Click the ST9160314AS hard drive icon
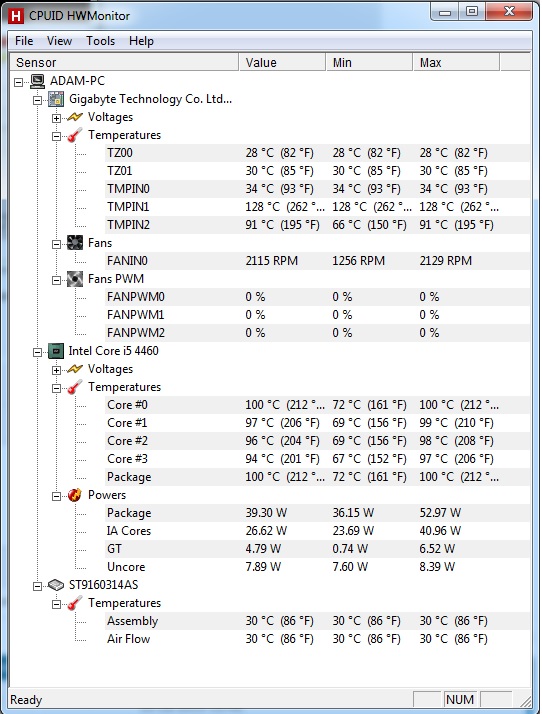 click(56, 585)
